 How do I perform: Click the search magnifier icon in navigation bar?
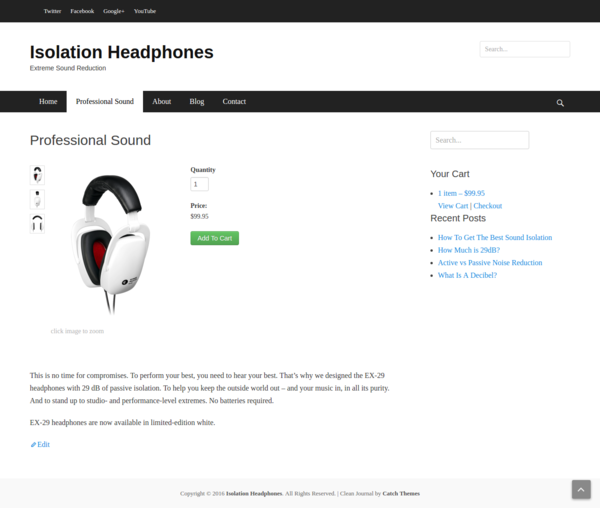[x=560, y=103]
